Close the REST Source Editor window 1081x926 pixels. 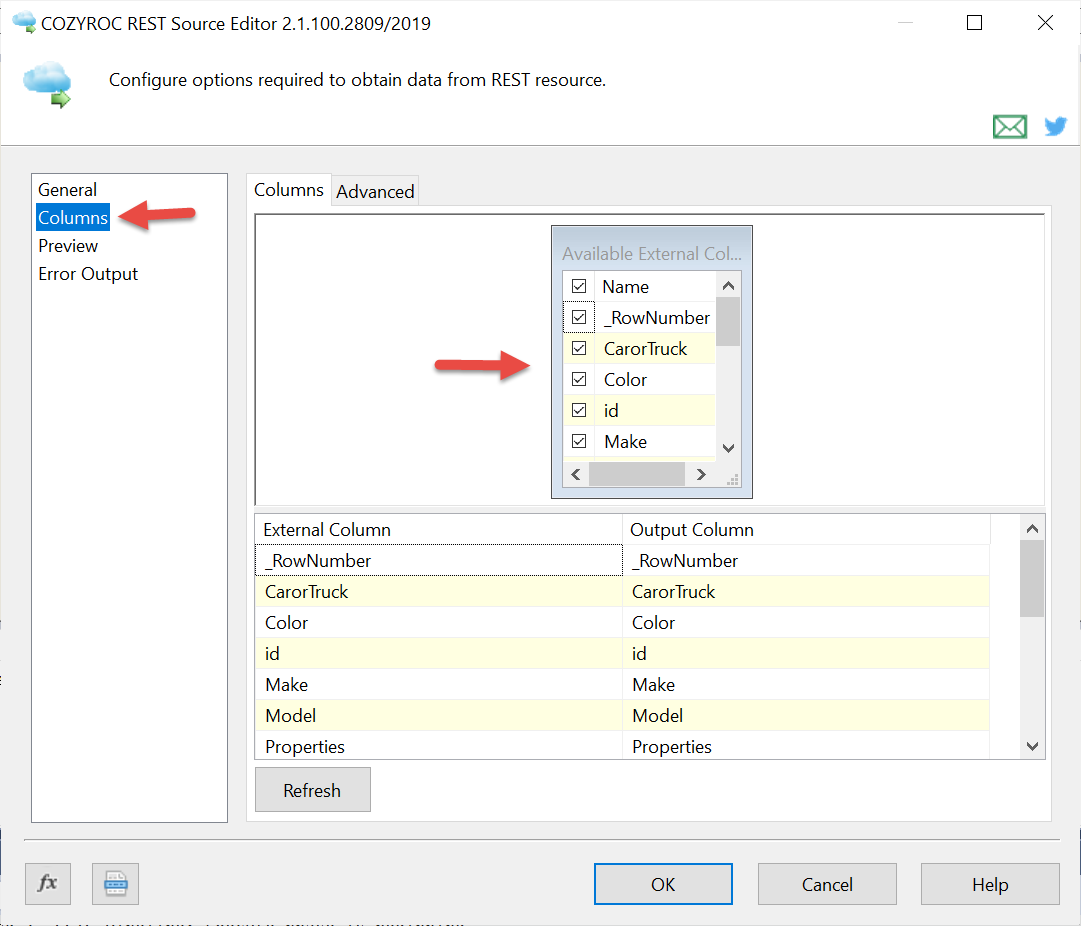[1045, 23]
